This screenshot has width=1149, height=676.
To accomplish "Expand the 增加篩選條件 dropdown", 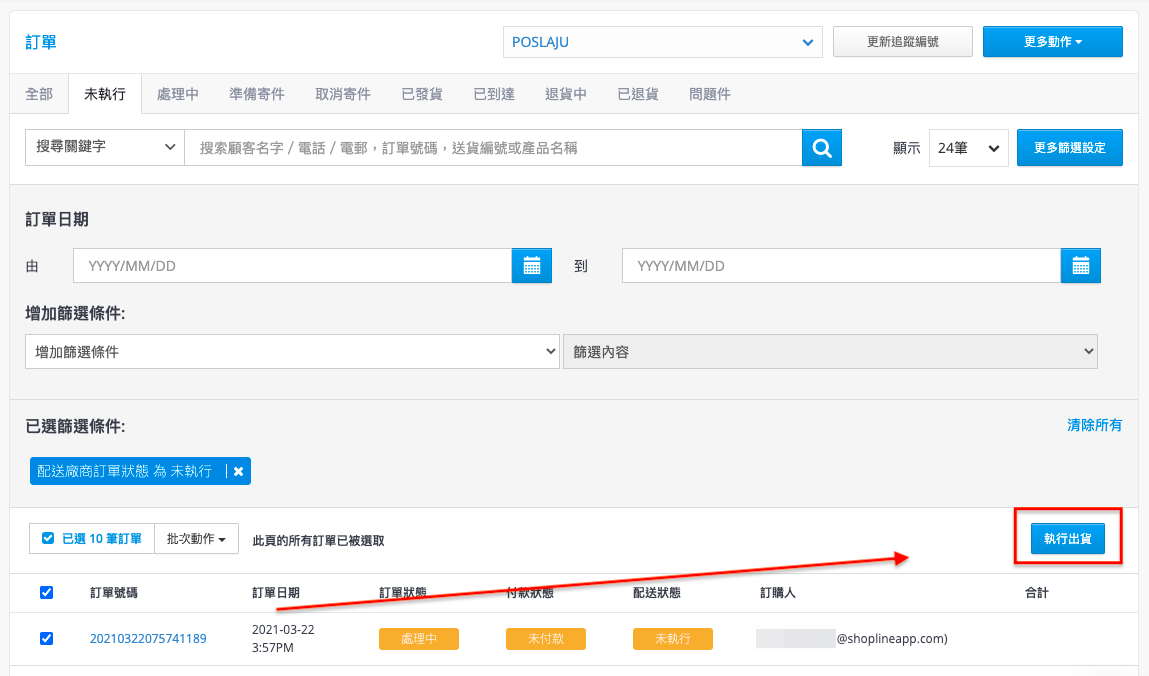I will point(292,352).
